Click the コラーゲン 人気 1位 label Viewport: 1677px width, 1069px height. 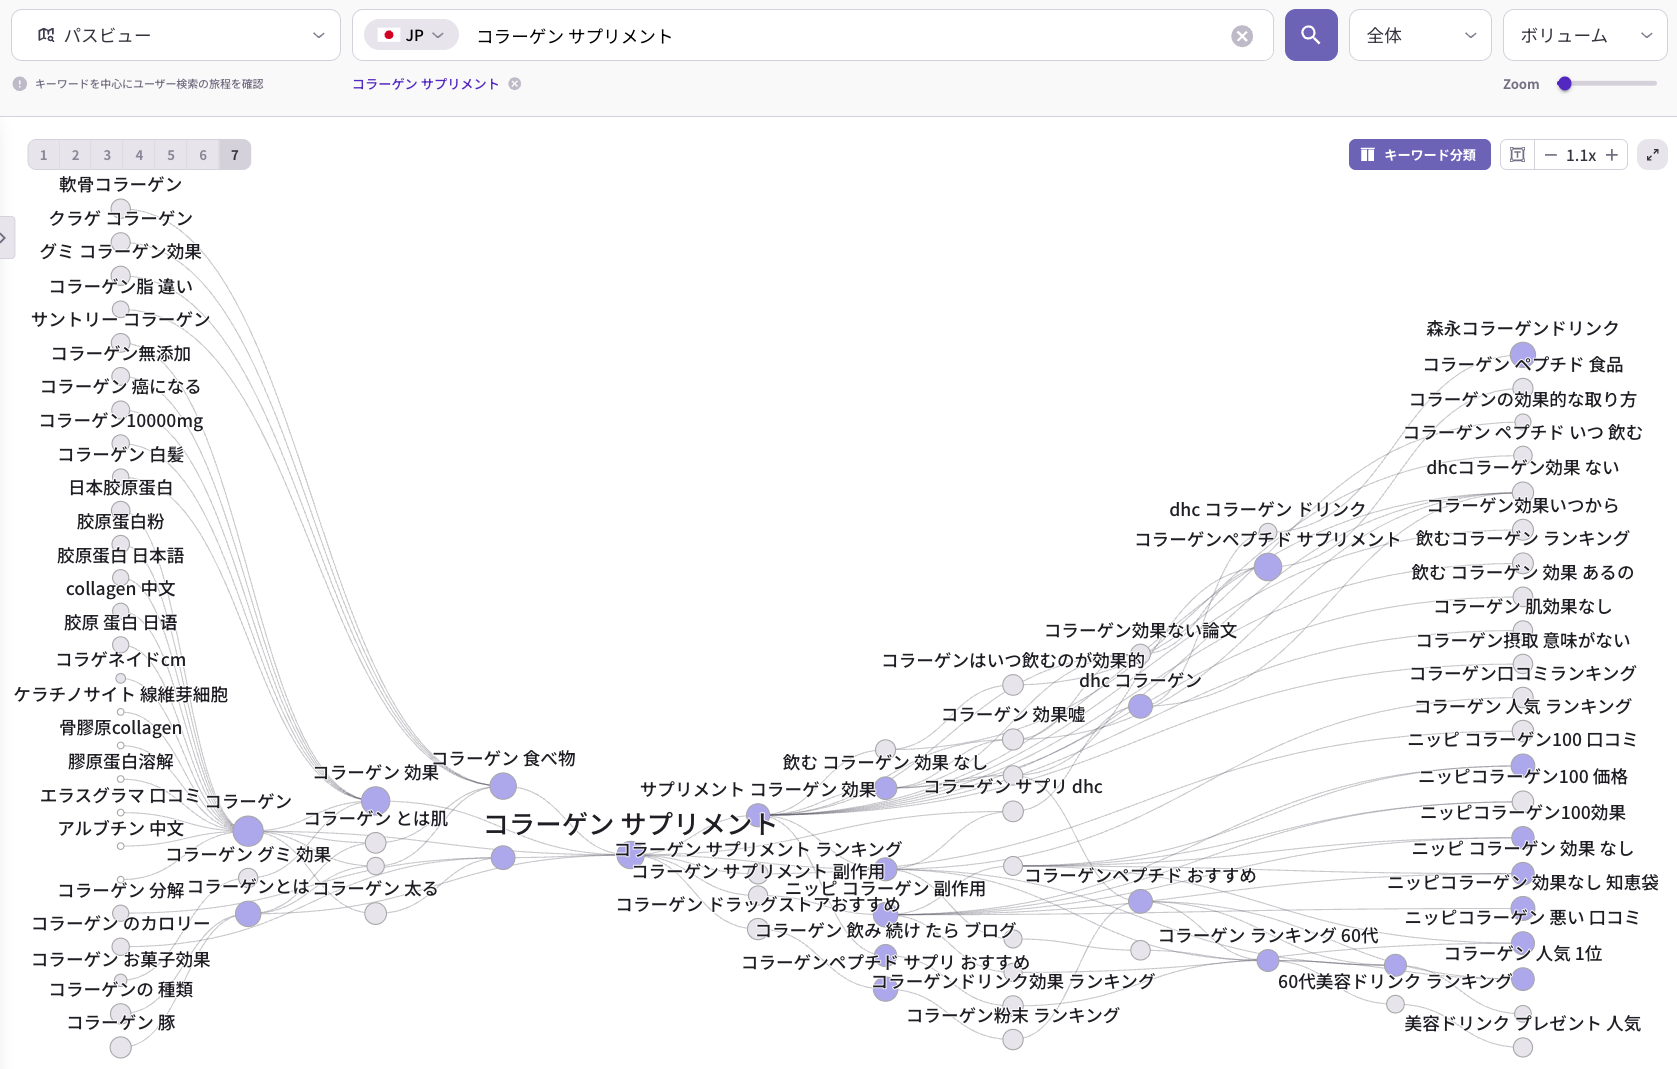point(1523,953)
